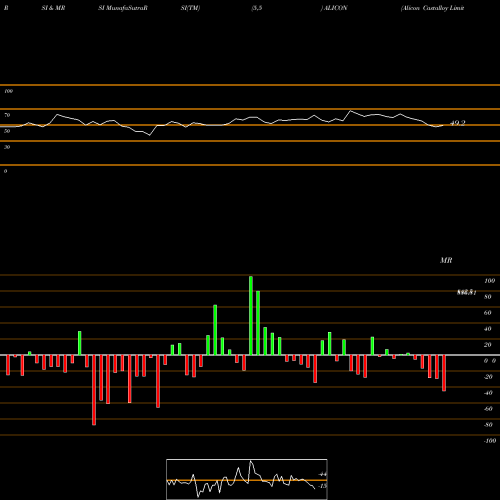500x500 pixels.
Task: Click the overlapping MR value label near 80
Action: point(466,293)
